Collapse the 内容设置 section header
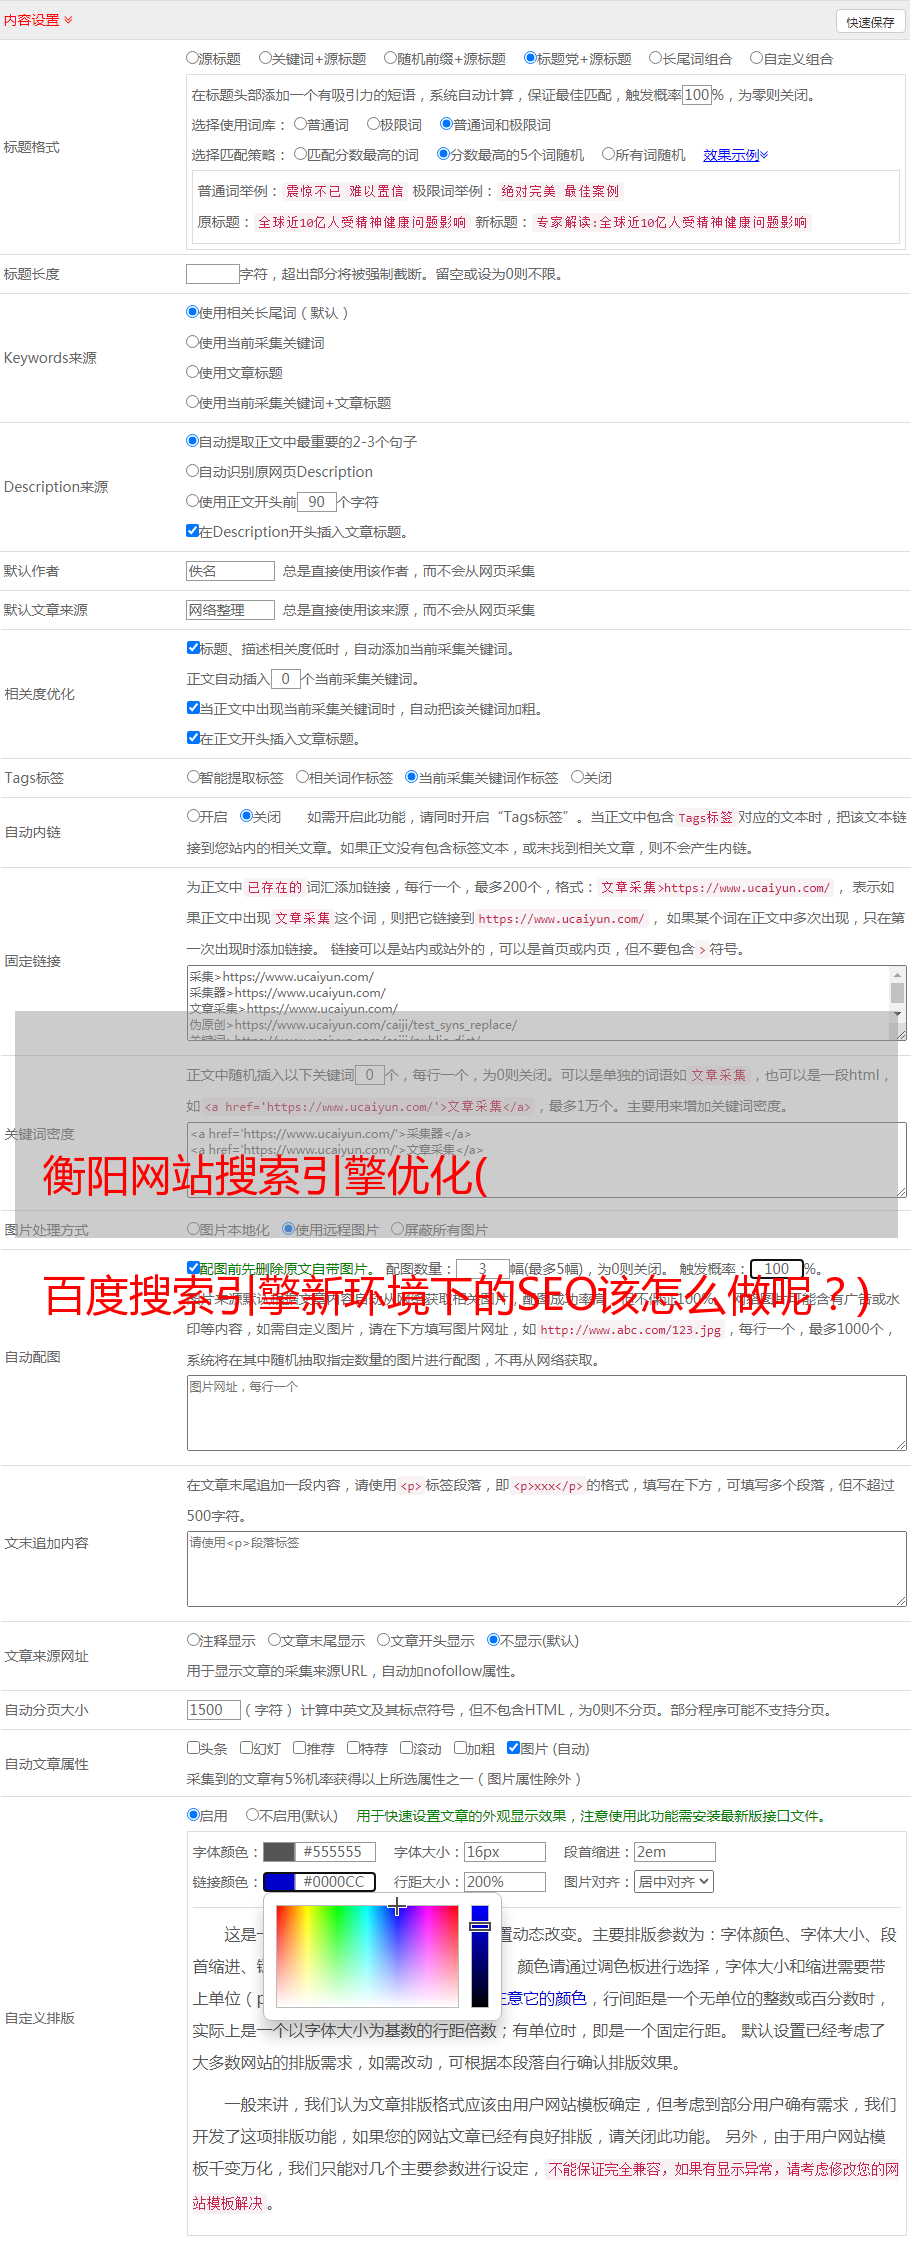This screenshot has height=2249, width=912. tap(38, 20)
